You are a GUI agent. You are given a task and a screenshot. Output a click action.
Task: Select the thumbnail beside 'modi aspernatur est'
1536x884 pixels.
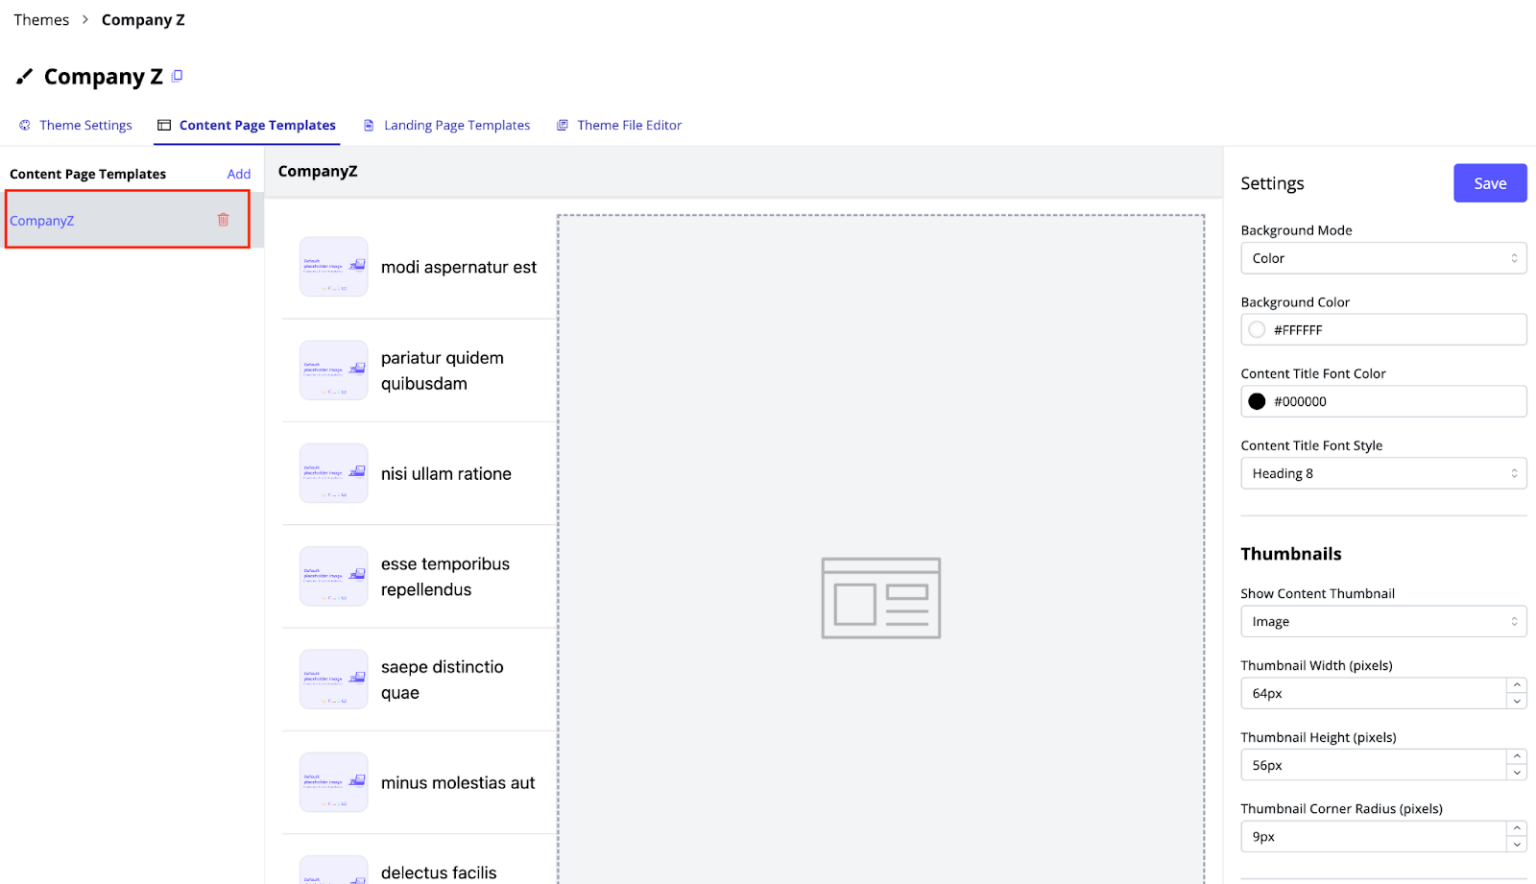click(x=333, y=267)
